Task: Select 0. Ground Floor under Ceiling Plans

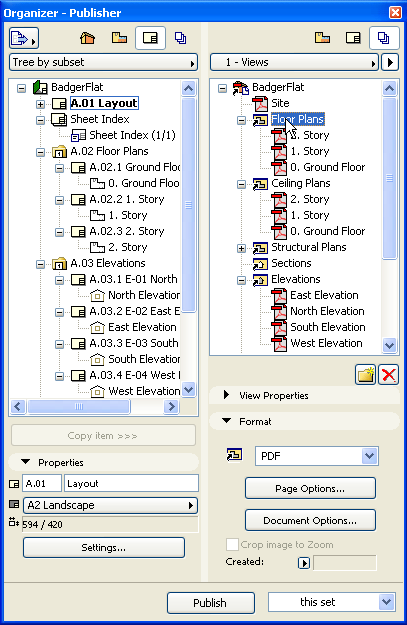Action: pyautogui.click(x=327, y=231)
